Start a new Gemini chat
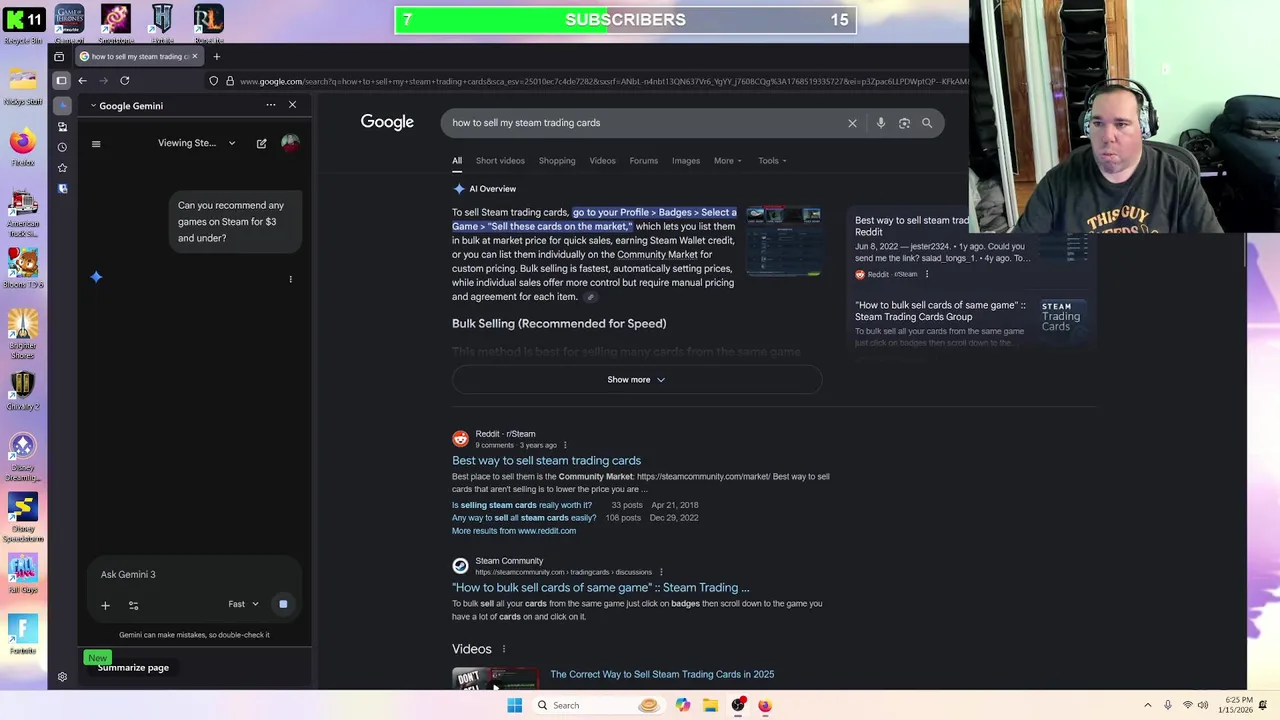This screenshot has height=720, width=1280. (x=261, y=143)
